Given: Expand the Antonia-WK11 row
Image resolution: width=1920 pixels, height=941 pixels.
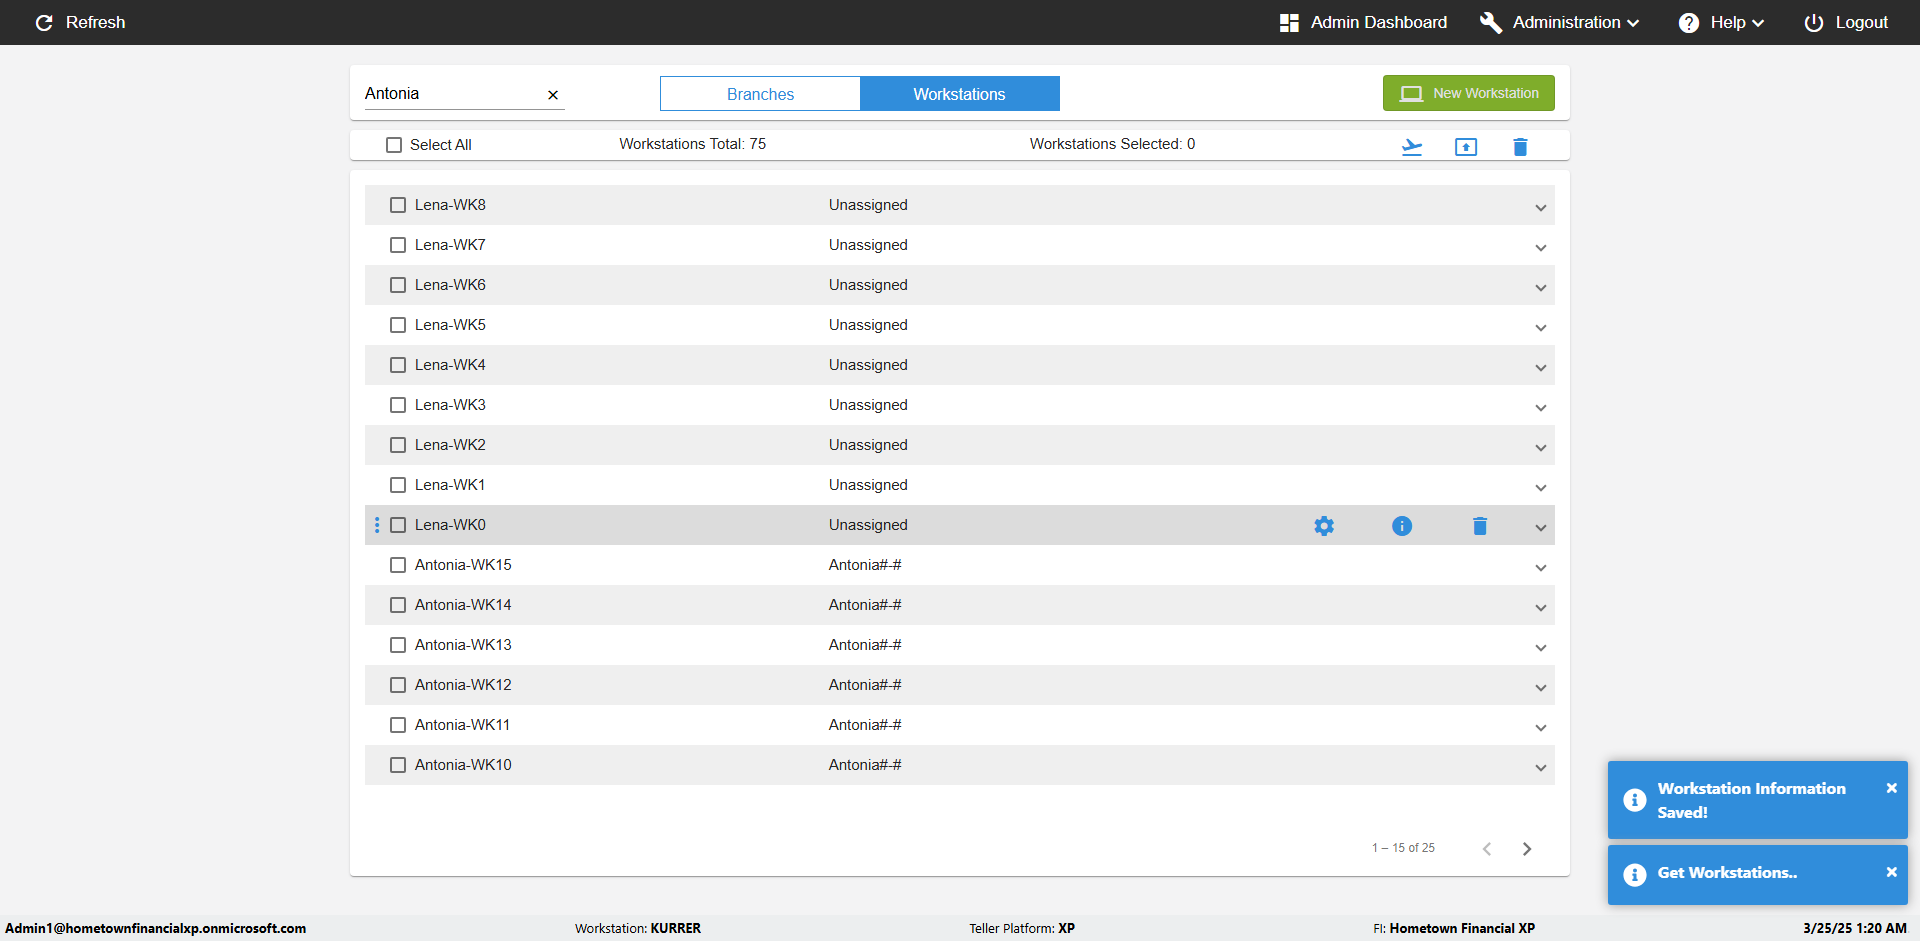Looking at the screenshot, I should pos(1541,728).
